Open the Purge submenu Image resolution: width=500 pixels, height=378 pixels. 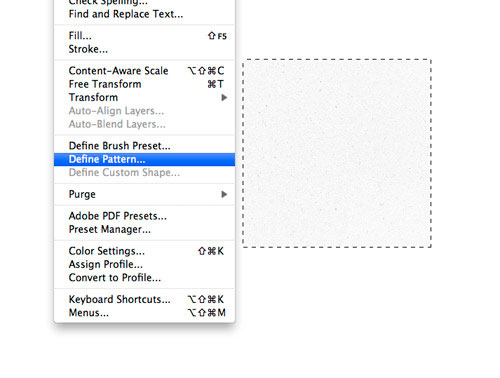point(144,194)
